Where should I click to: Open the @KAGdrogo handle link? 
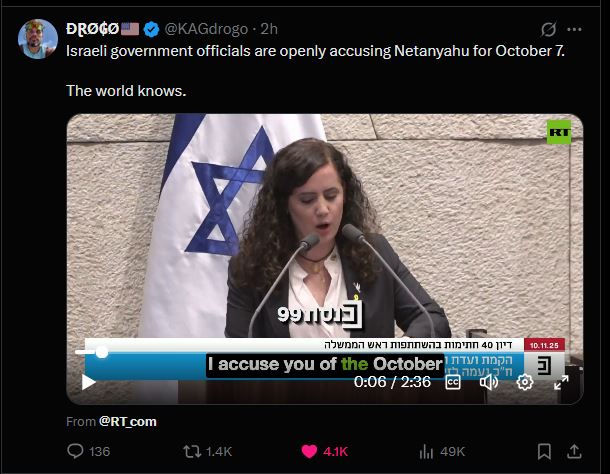(206, 29)
